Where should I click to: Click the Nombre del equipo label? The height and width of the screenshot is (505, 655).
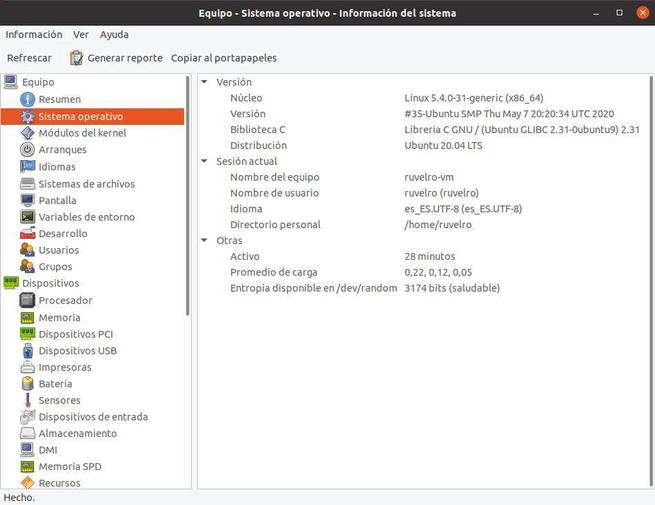click(274, 177)
